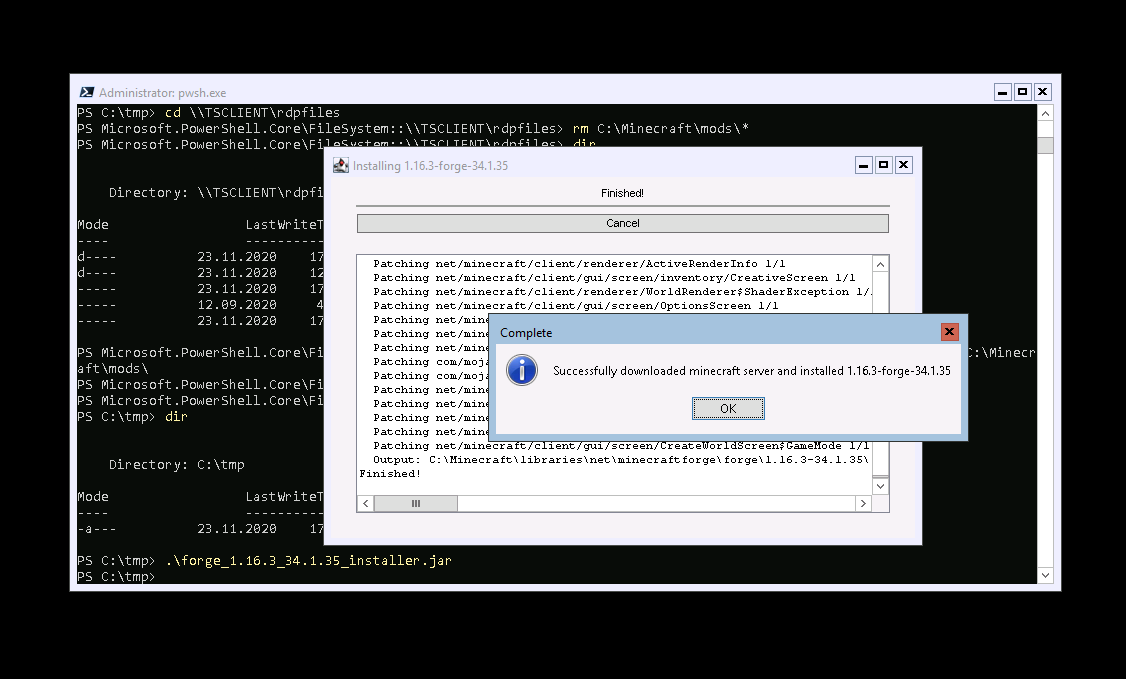
Task: Click the 'WorldRenderer$ShaderException' log line
Action: click(x=623, y=291)
